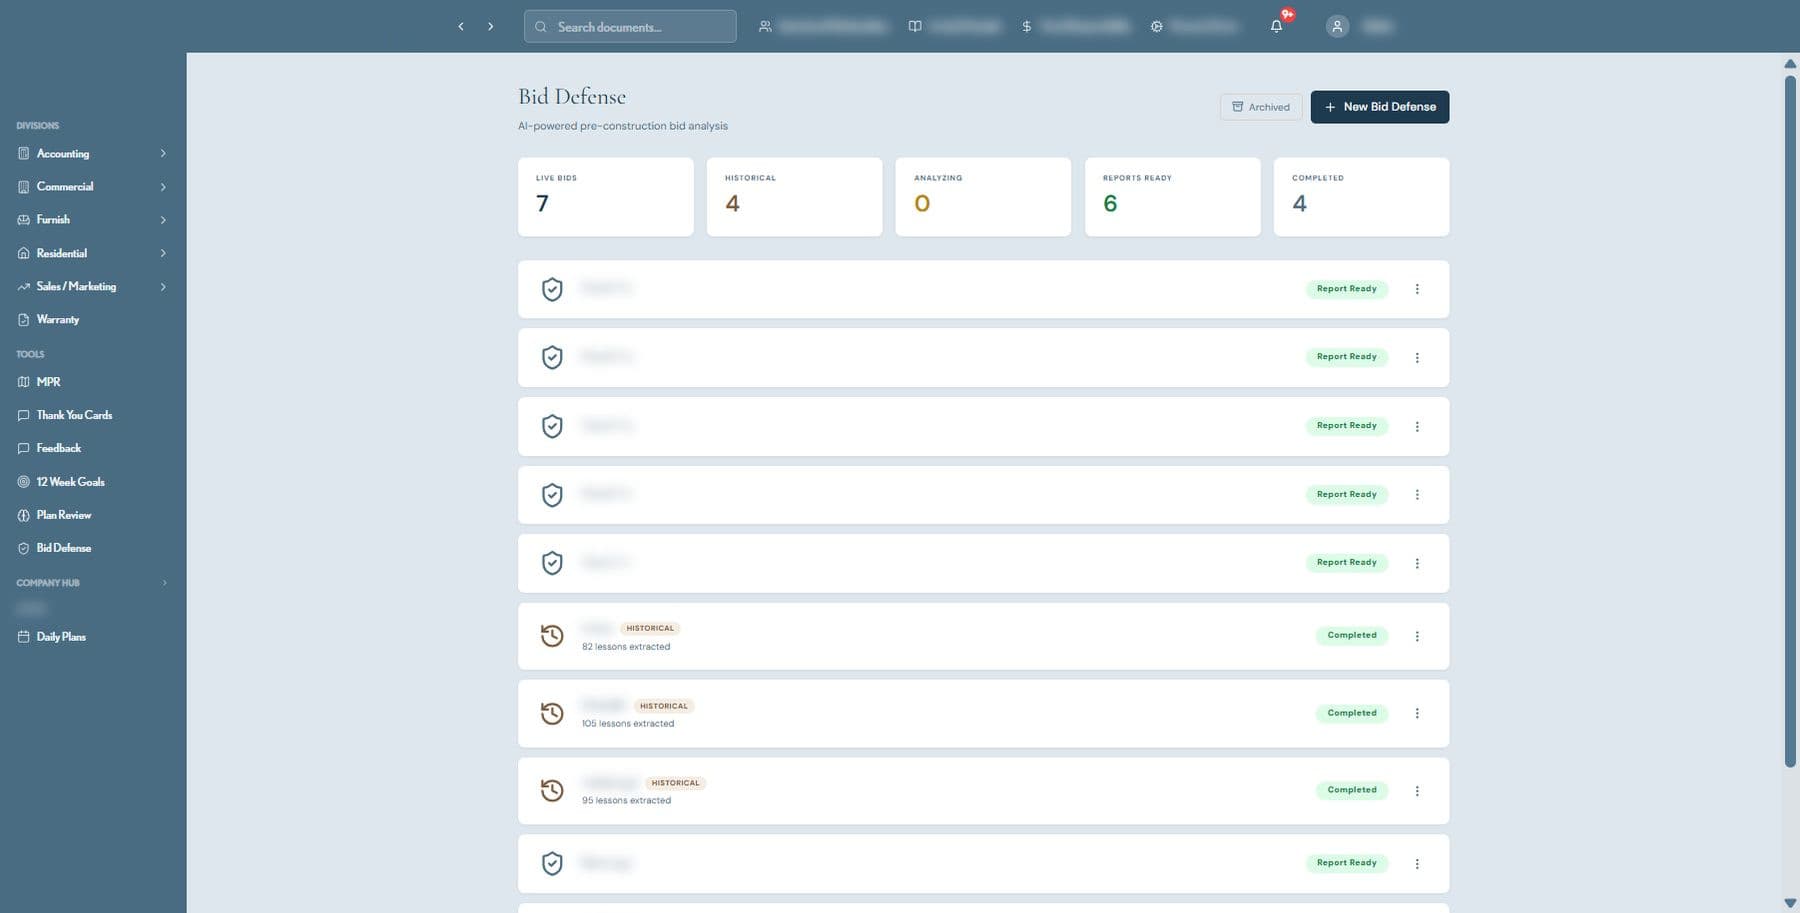Click the DIVISIONS sidebar header

click(38, 126)
